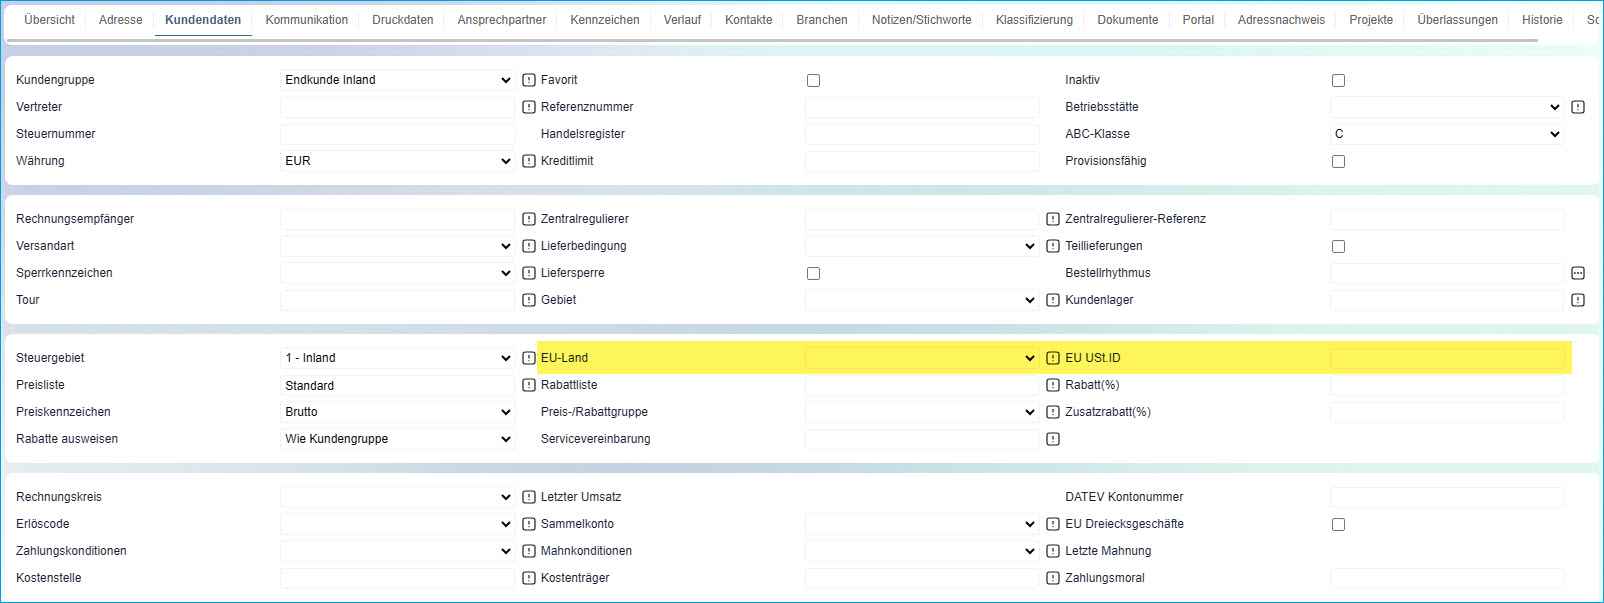Enable the Favorit checkbox
The image size is (1604, 603).
pos(813,81)
